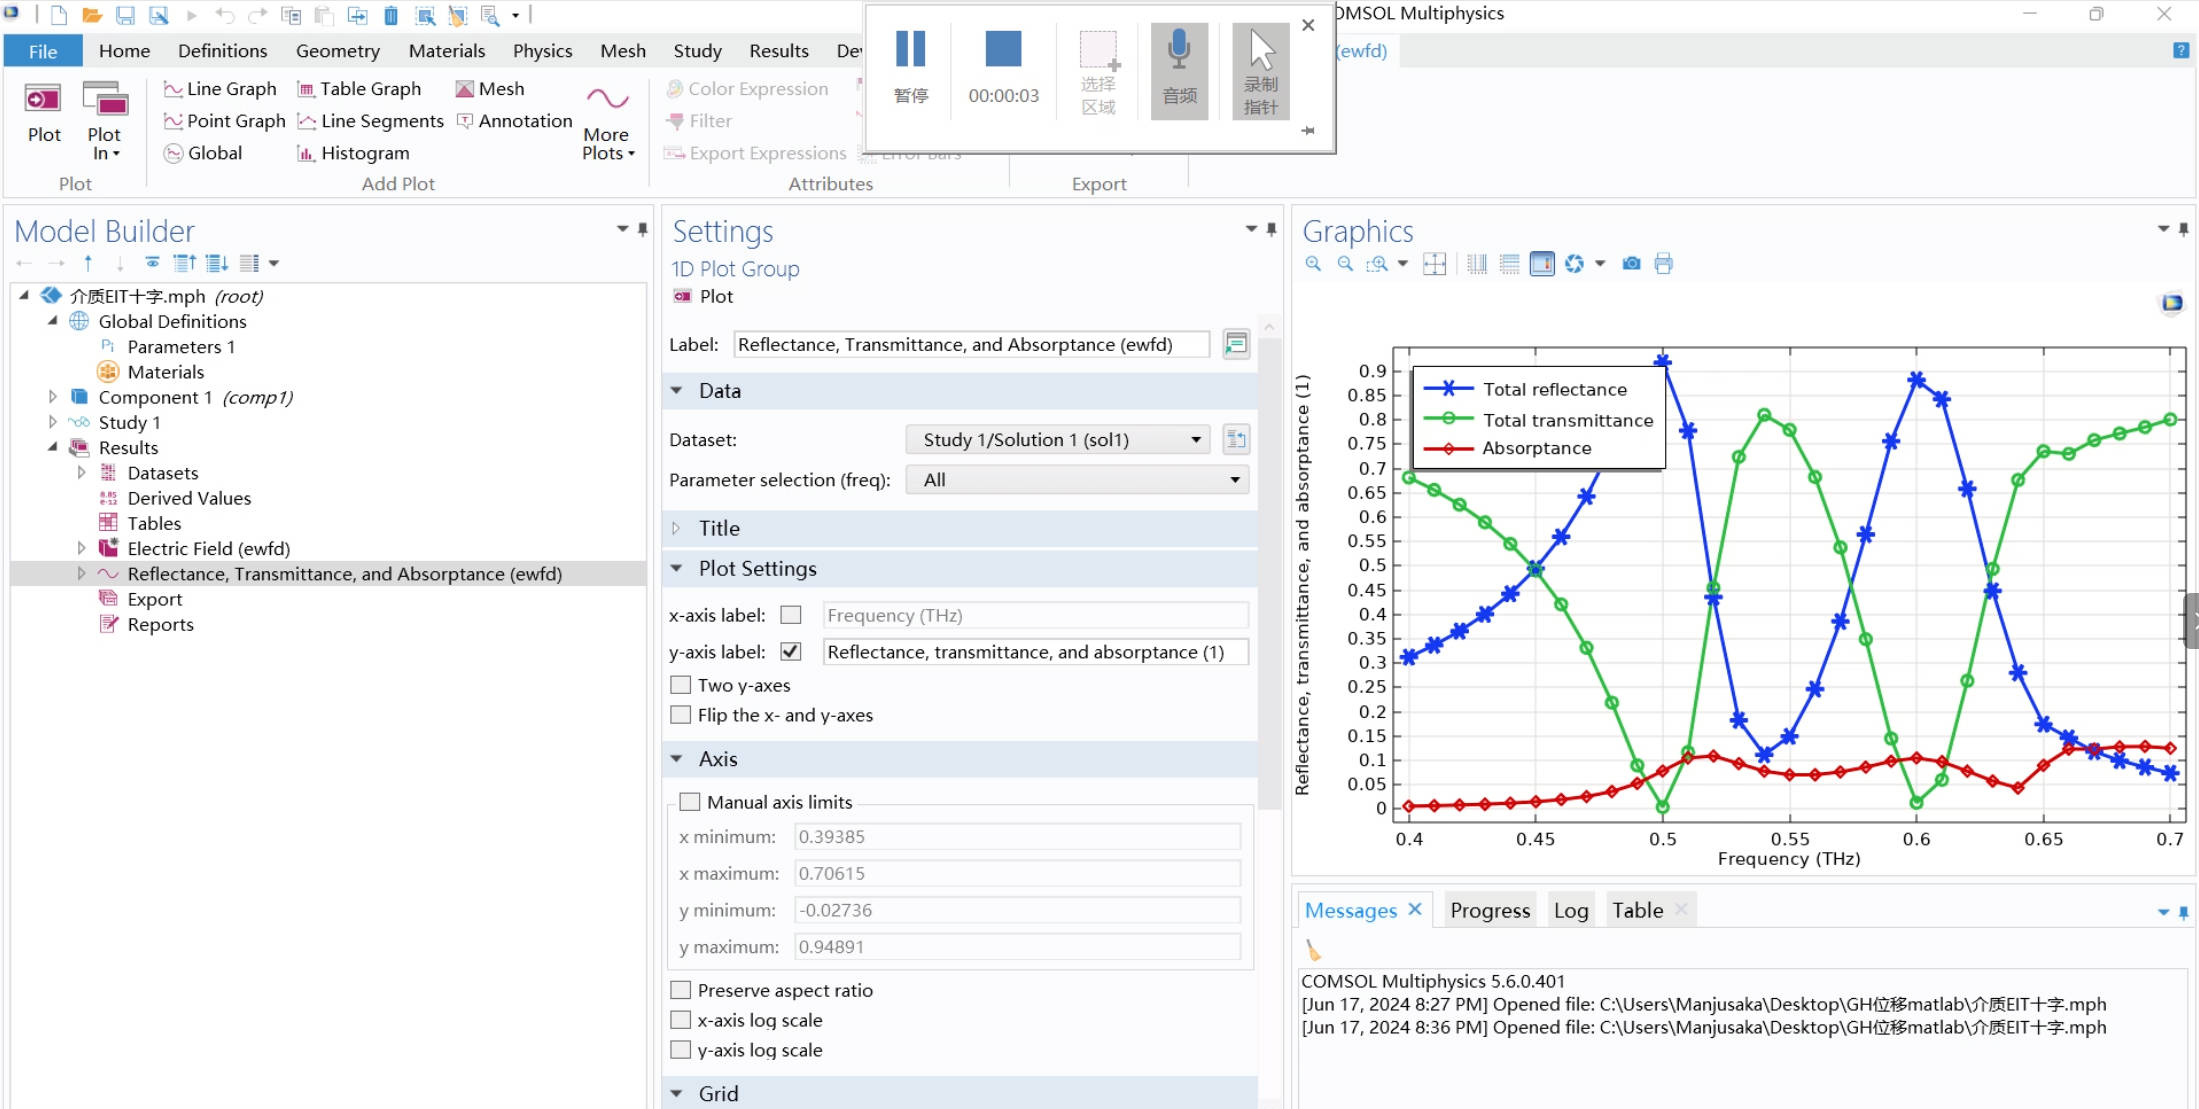
Task: Open the File menu button
Action: [42, 51]
